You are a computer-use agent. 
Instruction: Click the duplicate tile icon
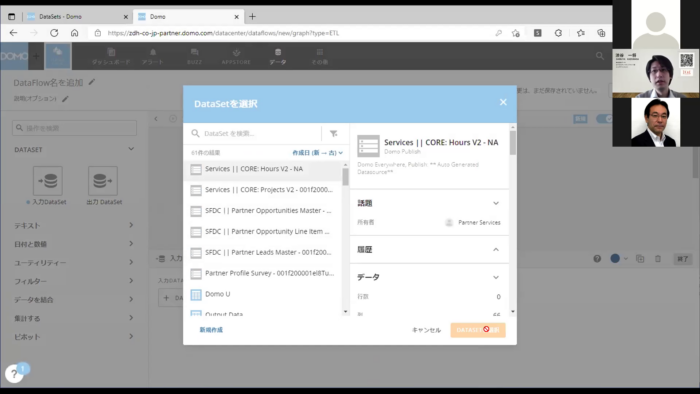click(x=640, y=258)
